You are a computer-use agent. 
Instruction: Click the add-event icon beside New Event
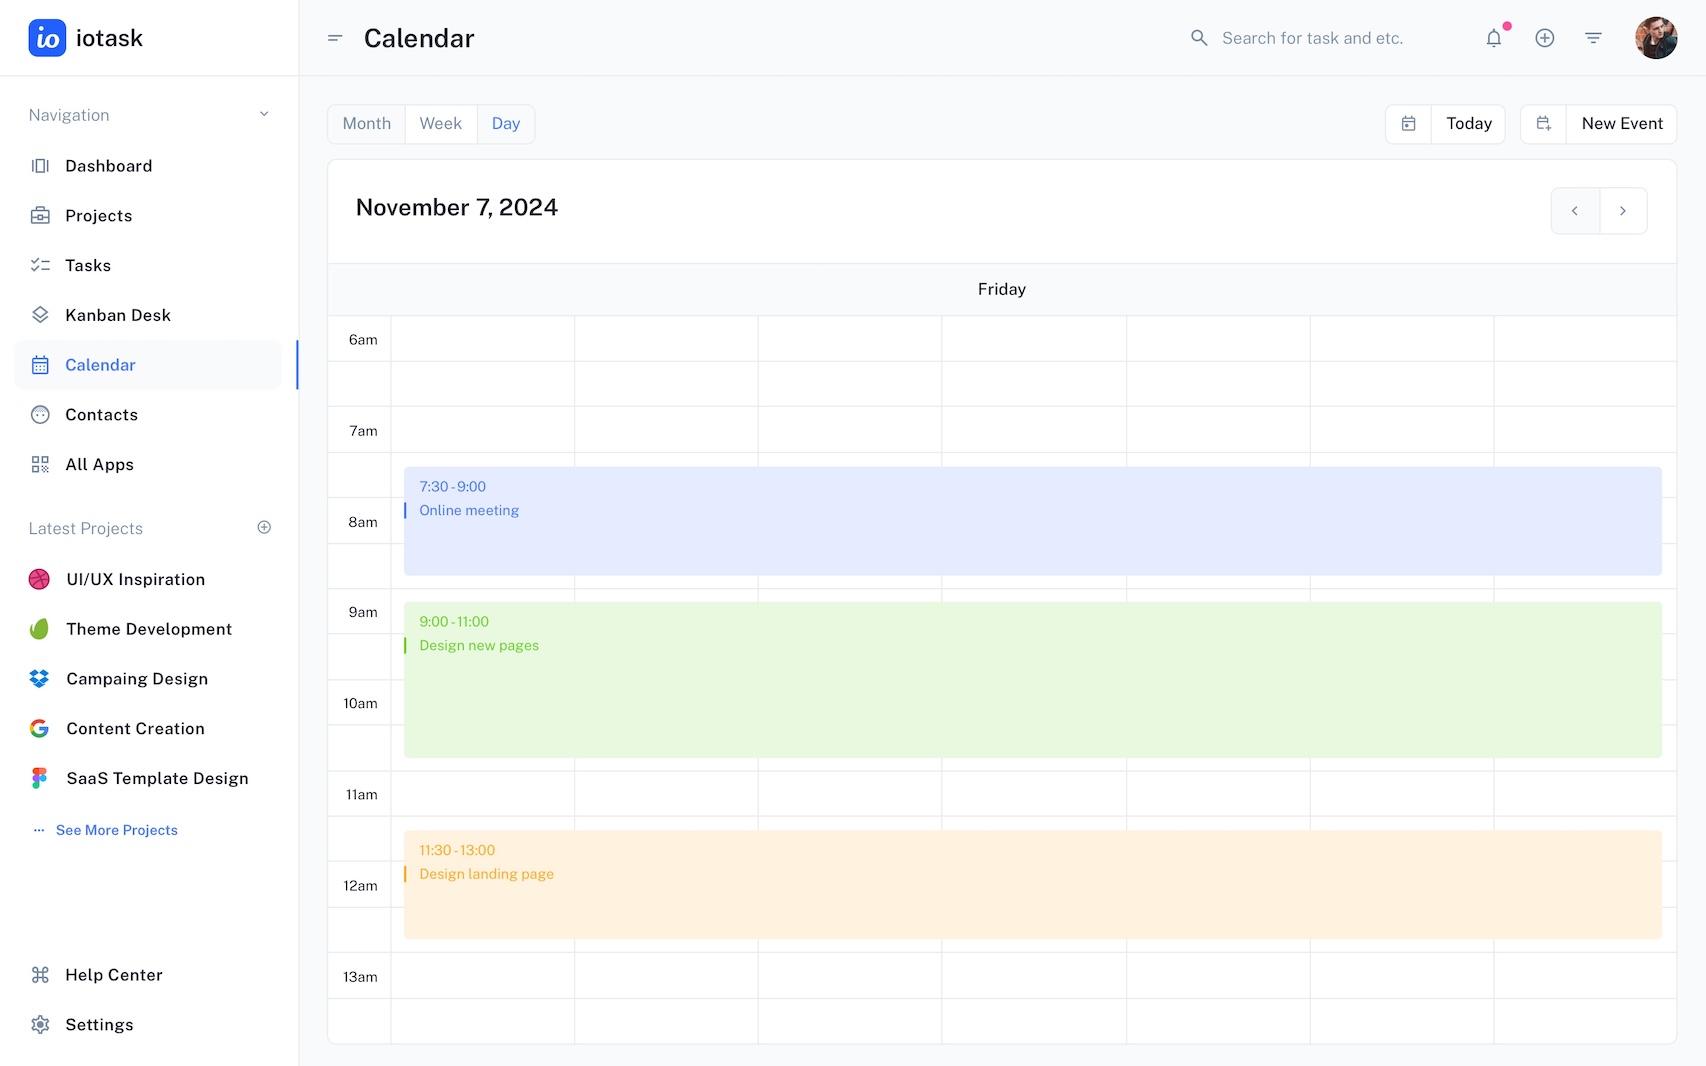pyautogui.click(x=1543, y=124)
